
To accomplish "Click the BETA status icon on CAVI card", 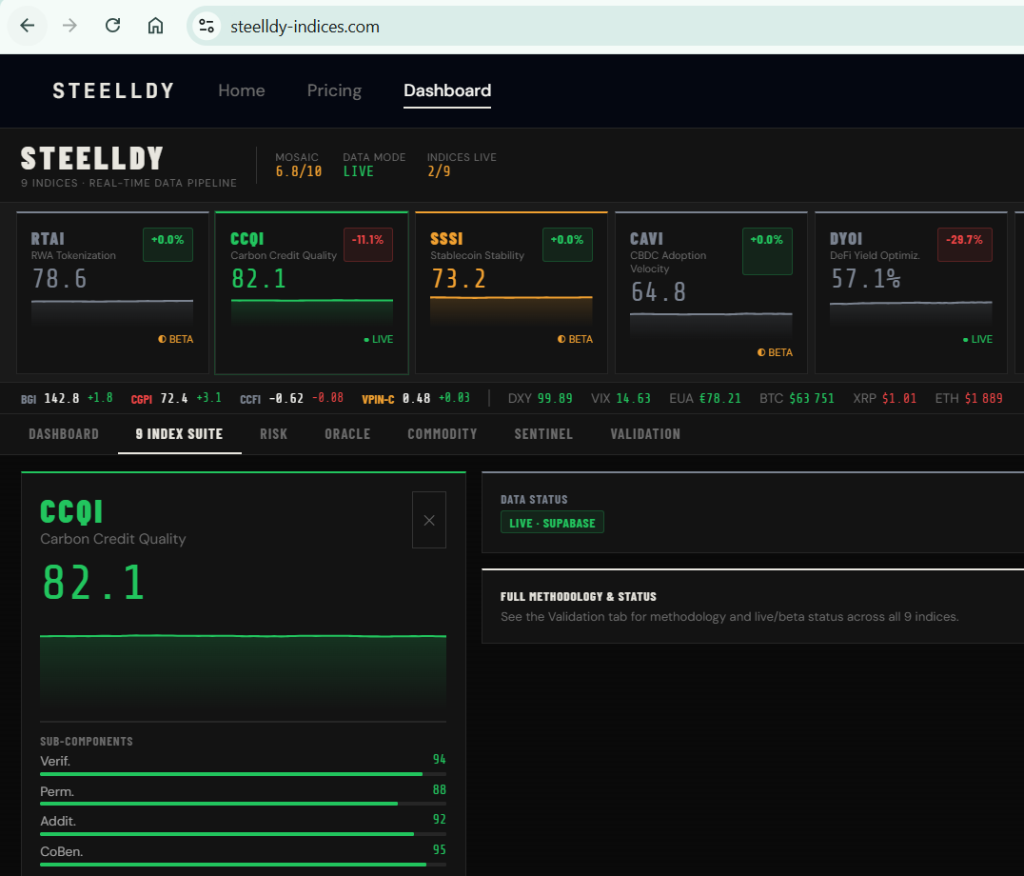I will [761, 352].
